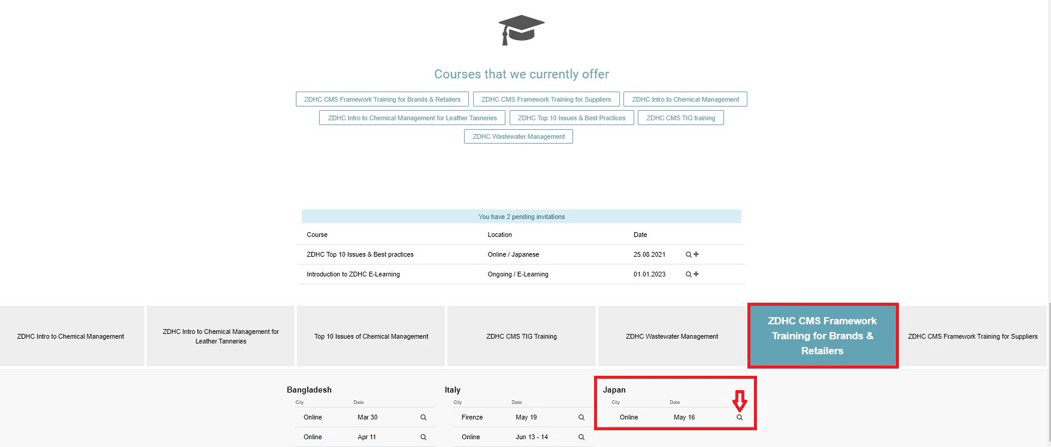
Task: Click May 16 date under Japan
Action: tap(684, 417)
